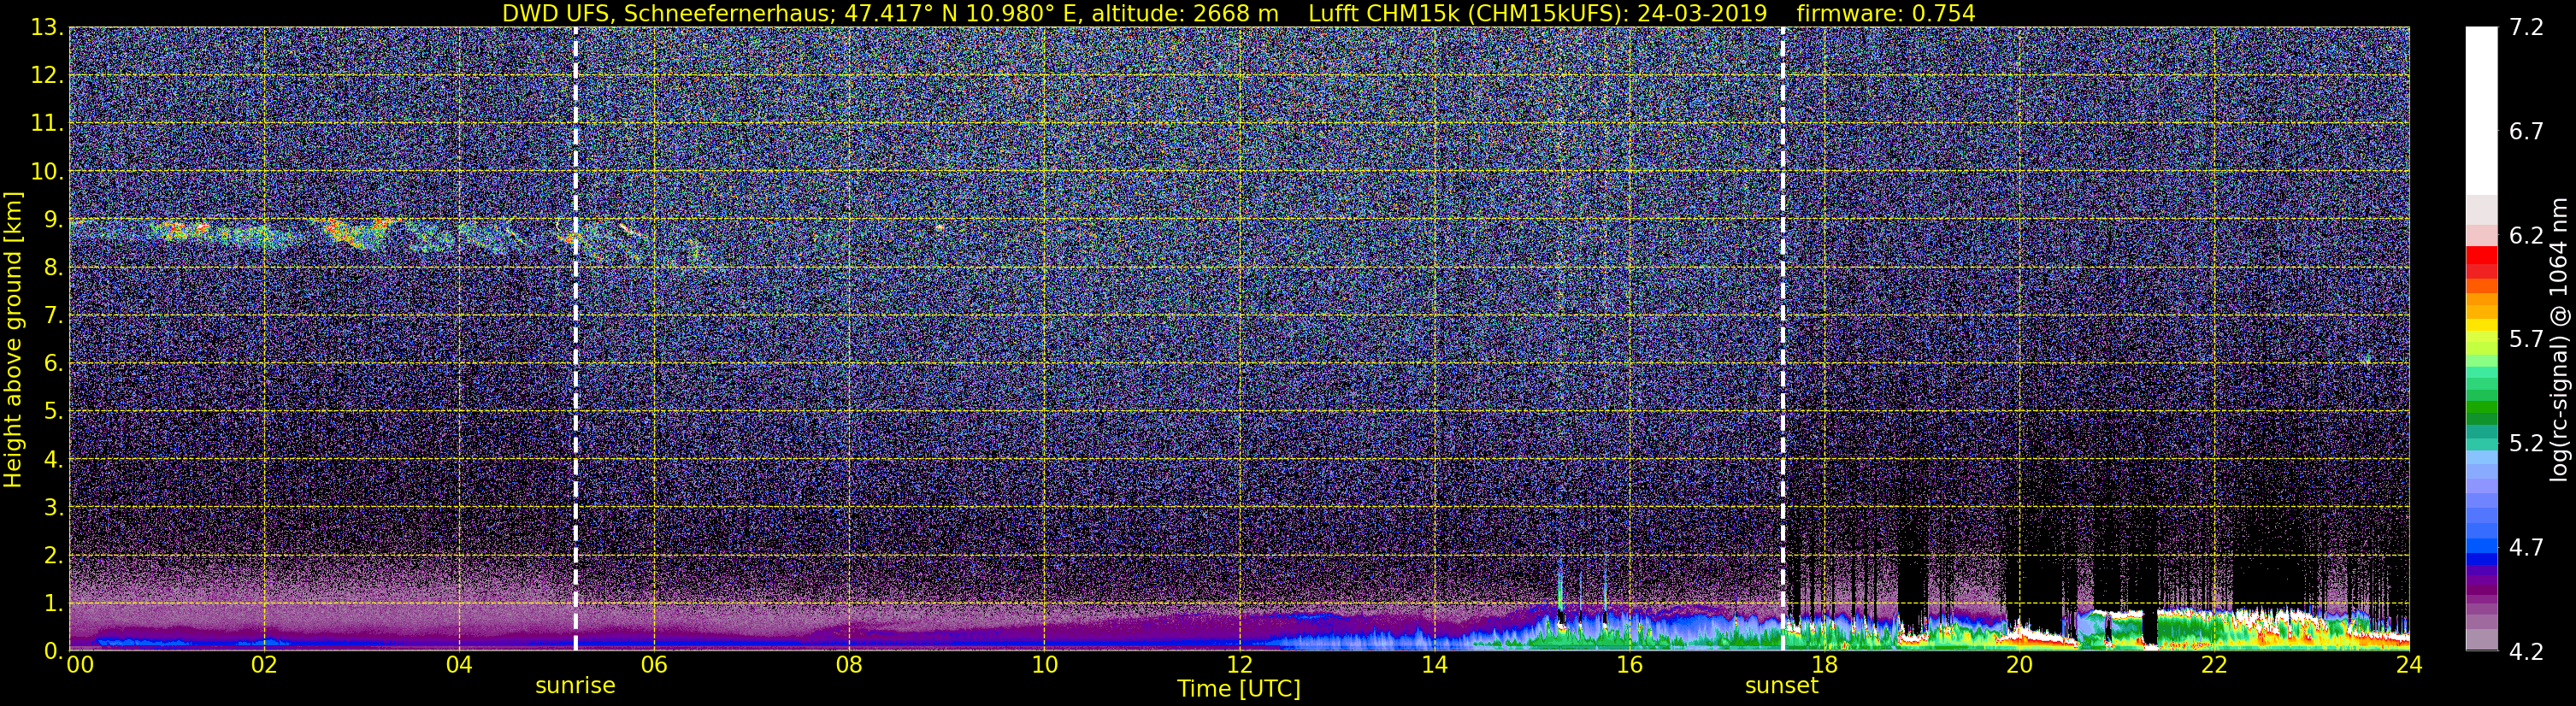Viewport: 2576px width, 706px height.
Task: Click the 13 km height tick label
Action: tap(46, 28)
